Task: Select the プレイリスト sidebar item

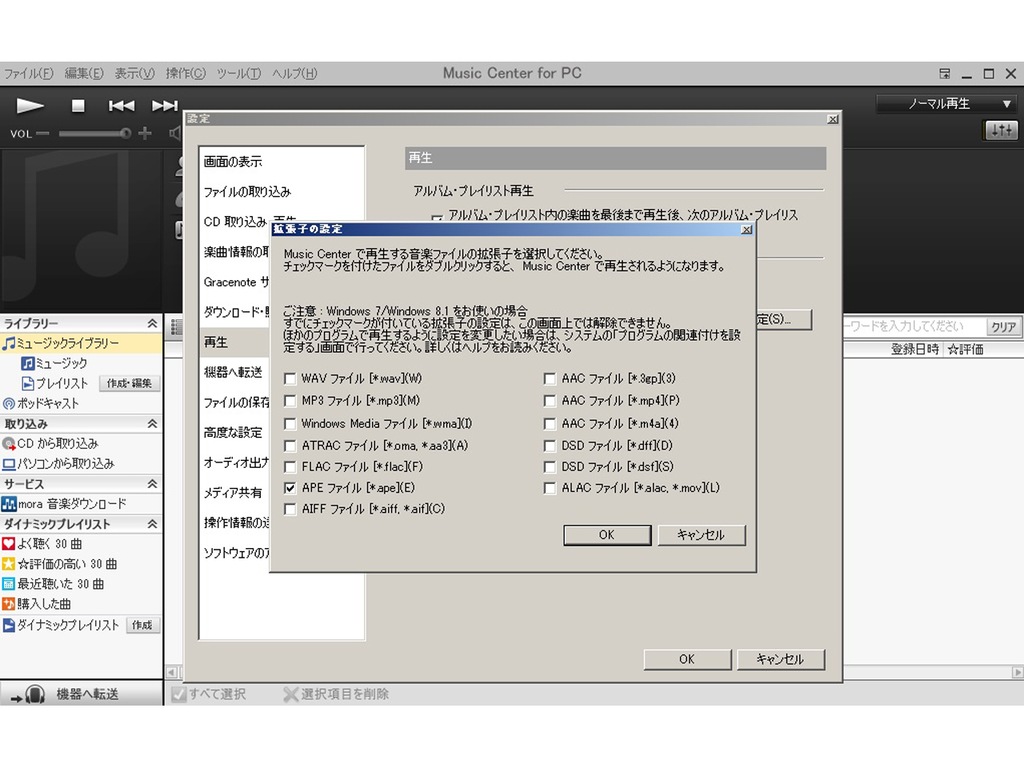Action: [55, 383]
